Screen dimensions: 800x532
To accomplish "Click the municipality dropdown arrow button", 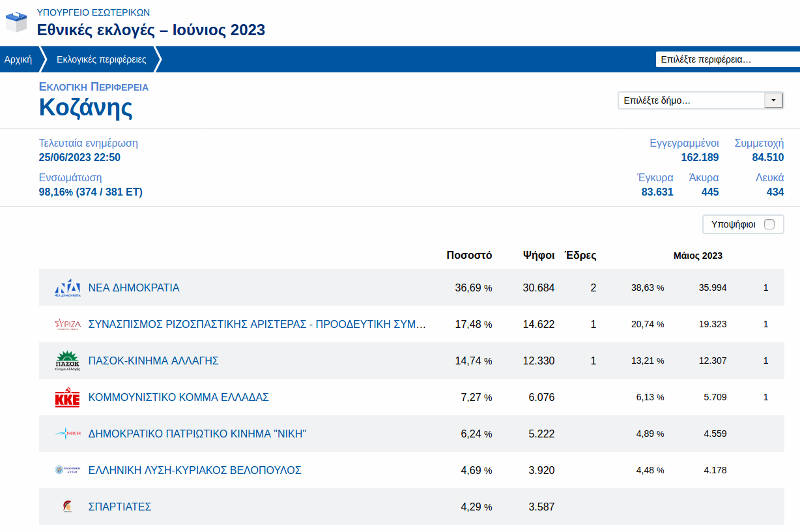I will click(773, 101).
